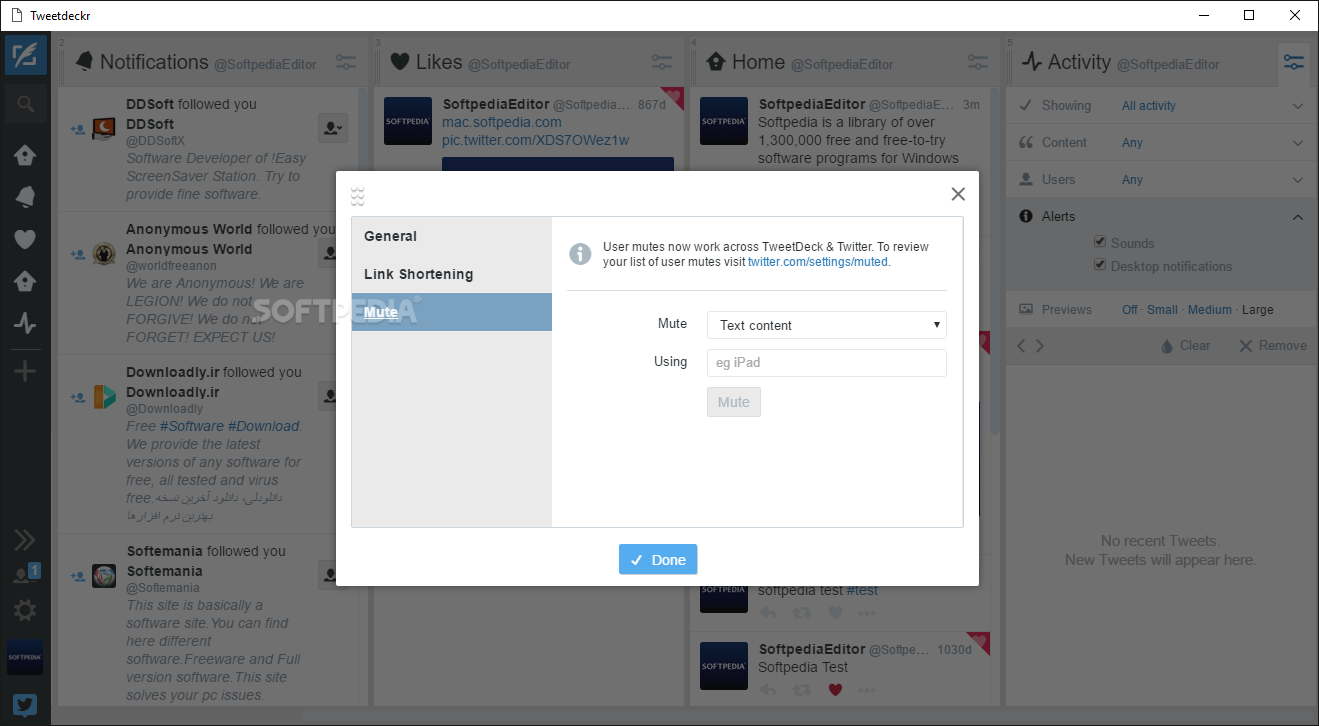
Task: Click the dialog drag handle icon
Action: (x=358, y=196)
